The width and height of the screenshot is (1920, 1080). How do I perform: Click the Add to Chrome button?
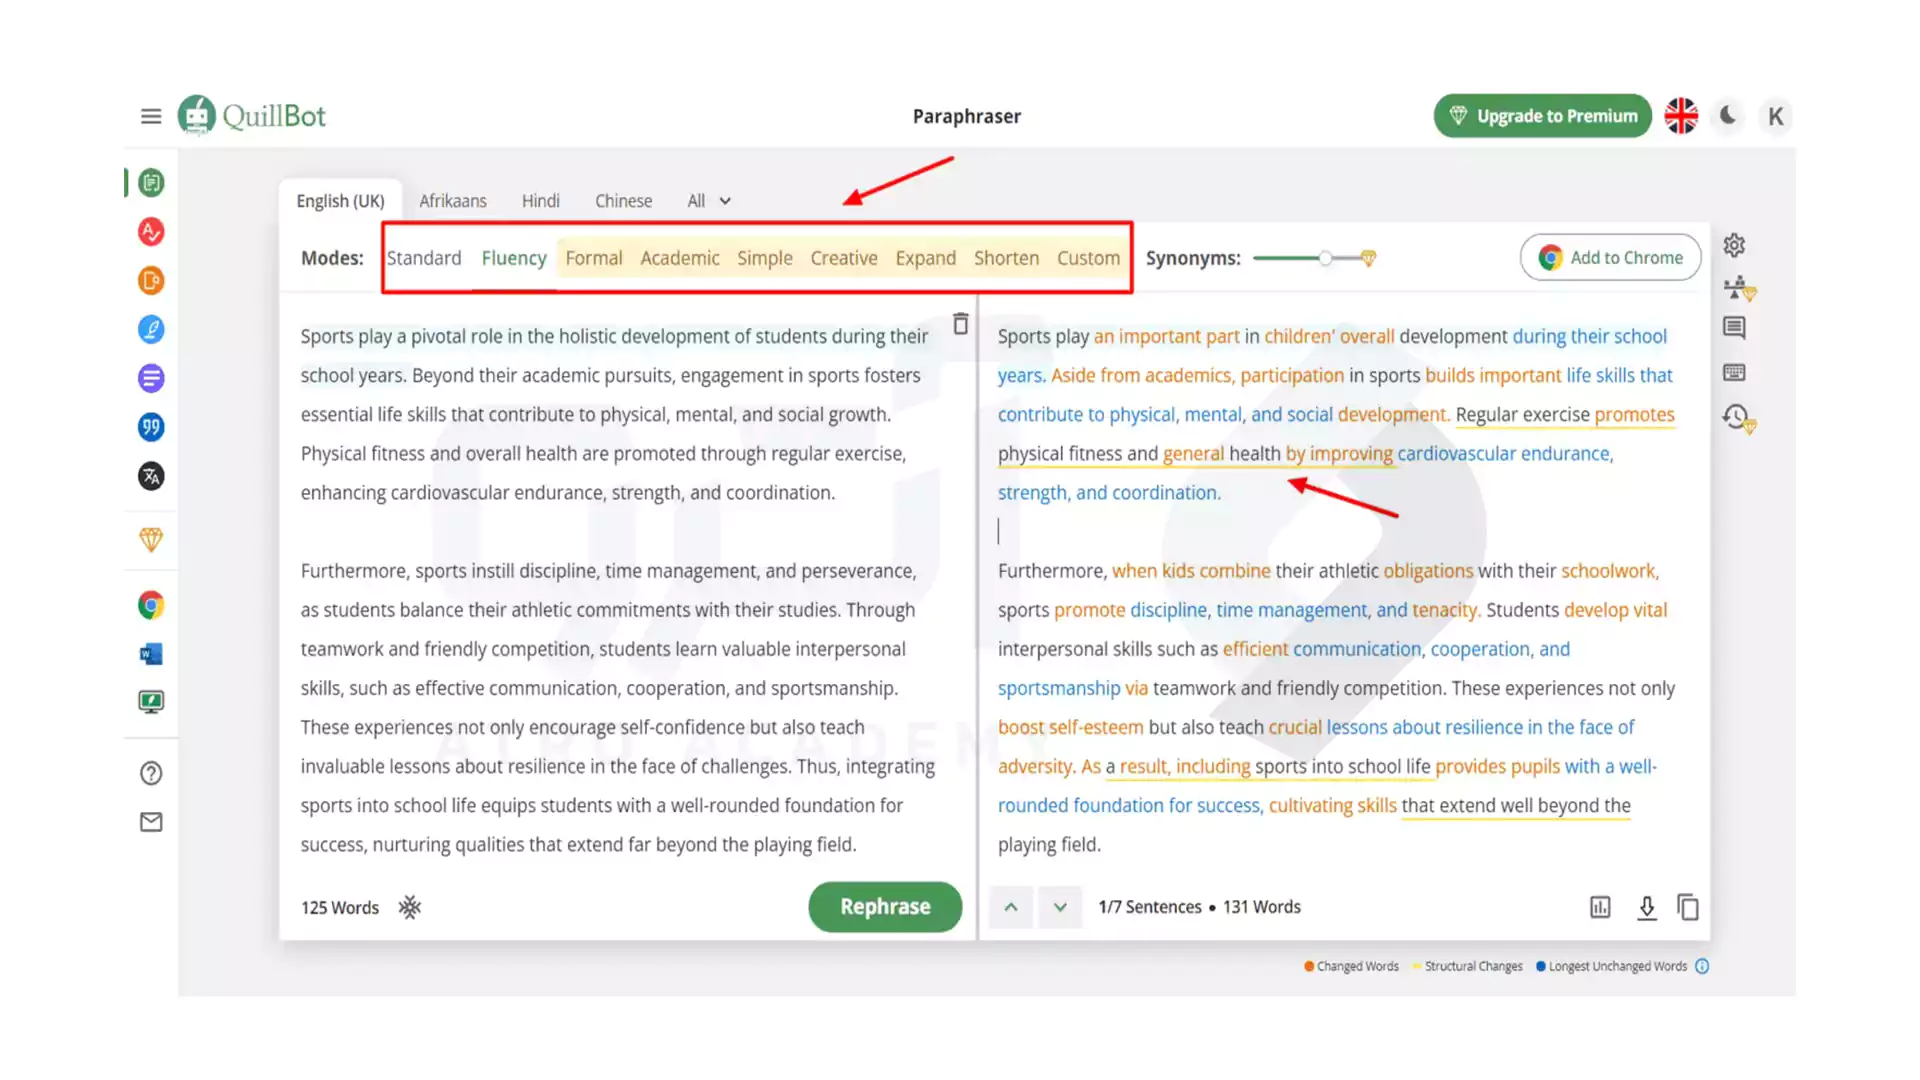1611,258
